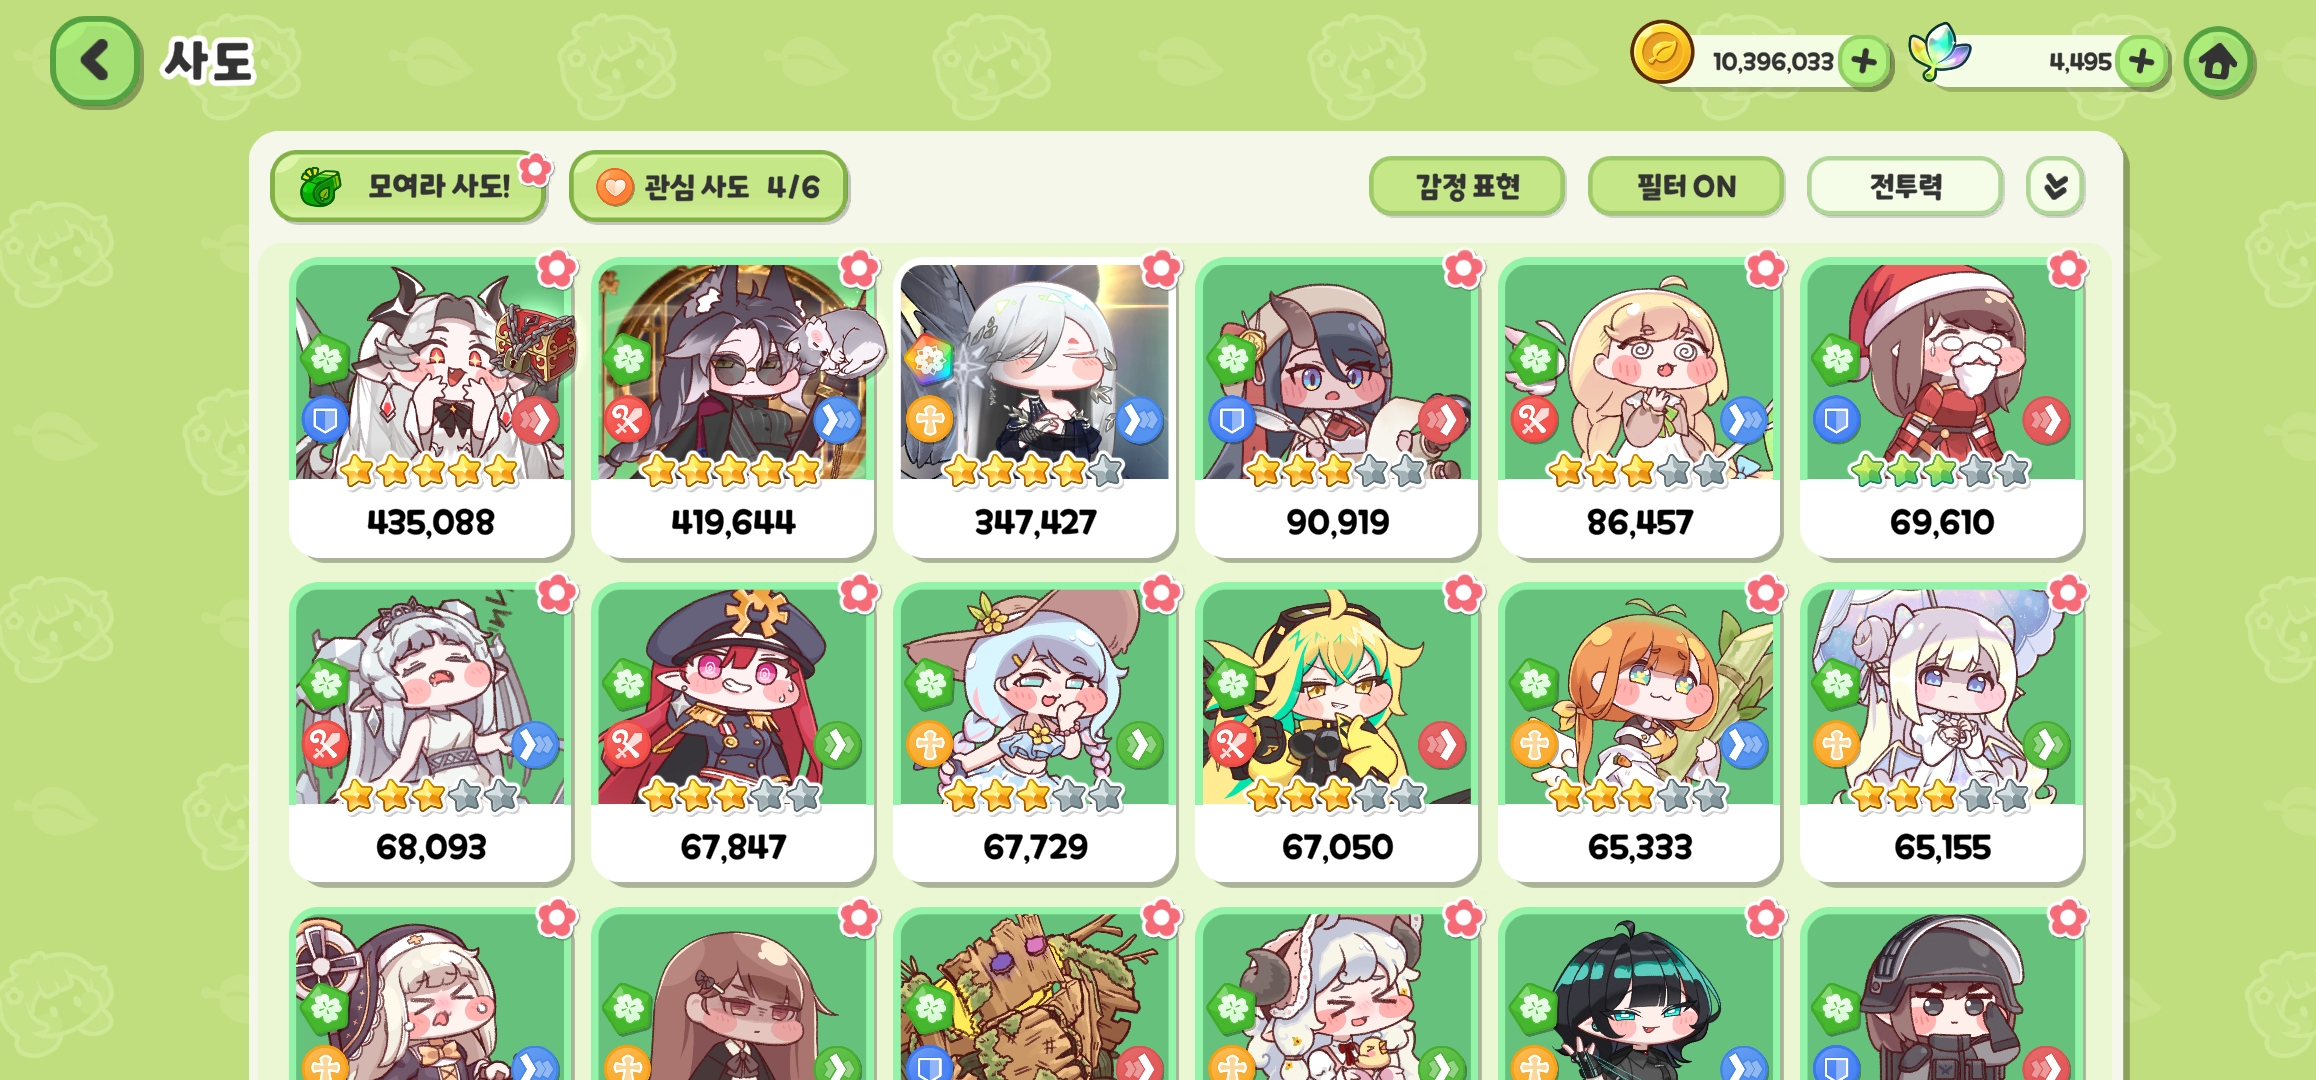Open the 모여라 사도! menu
Image resolution: width=2316 pixels, height=1080 pixels.
tap(408, 186)
